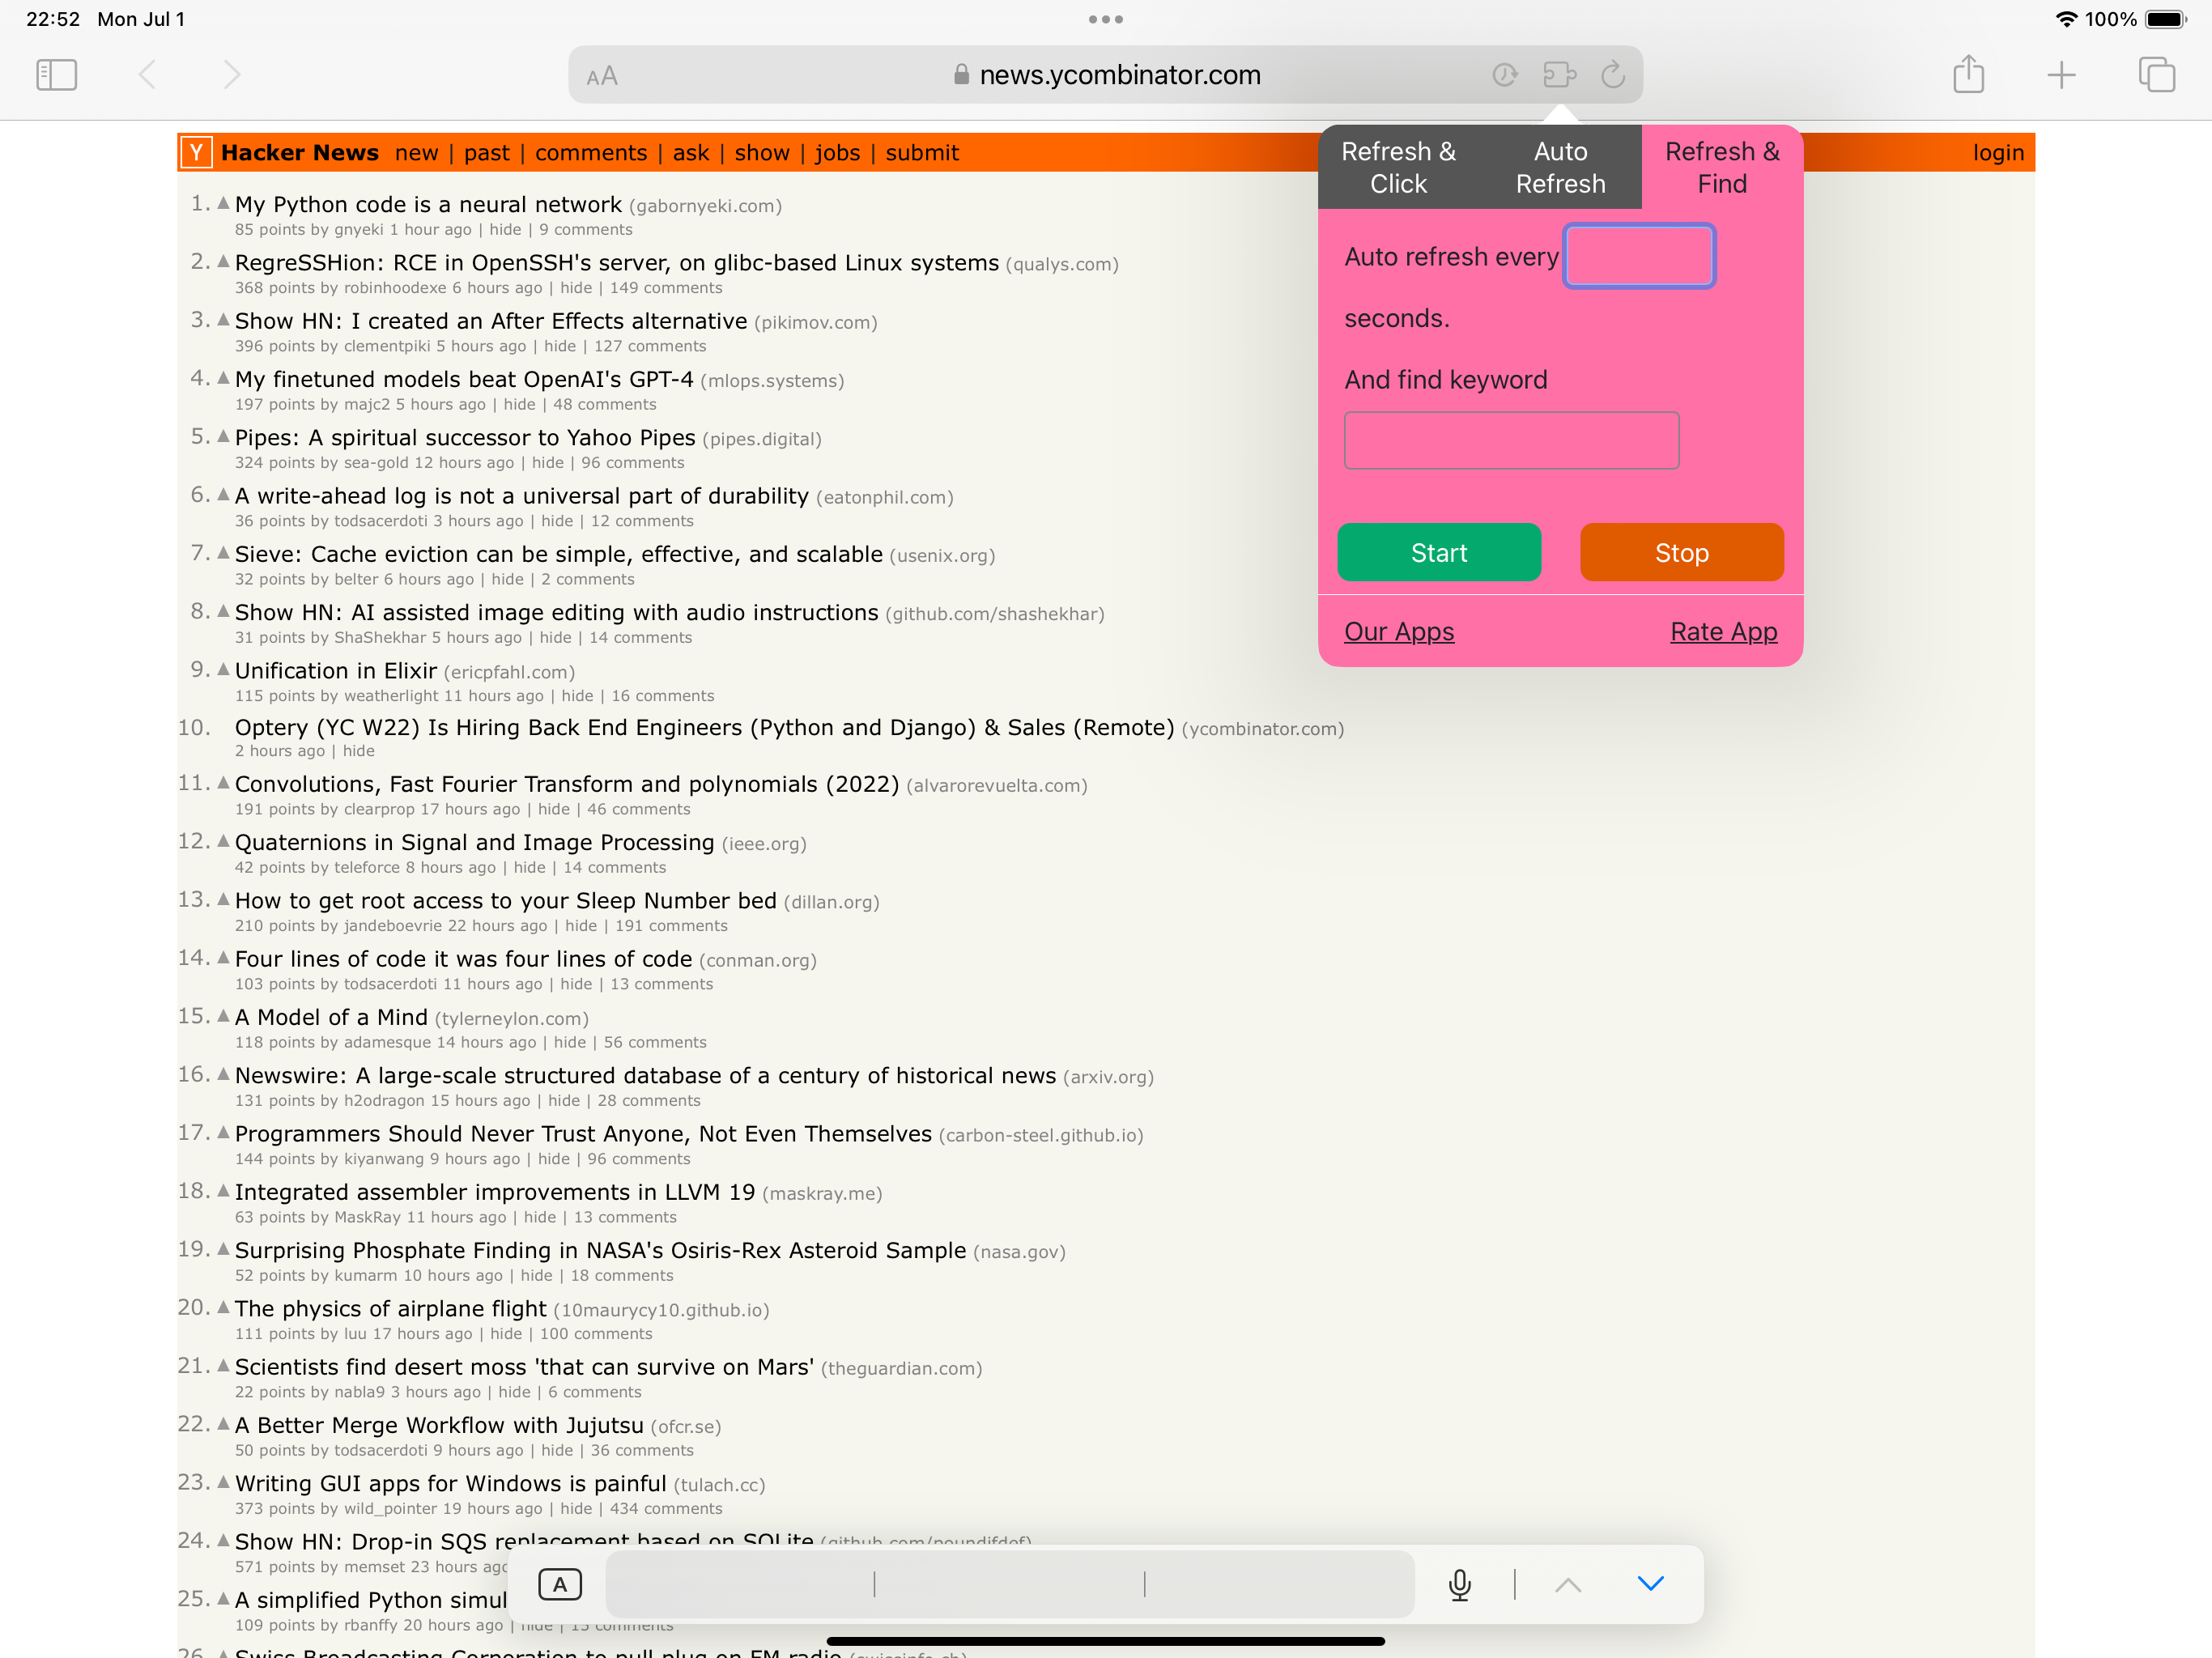Open the AA reader and text size menu
Viewport: 2212px width, 1658px height.
[602, 76]
